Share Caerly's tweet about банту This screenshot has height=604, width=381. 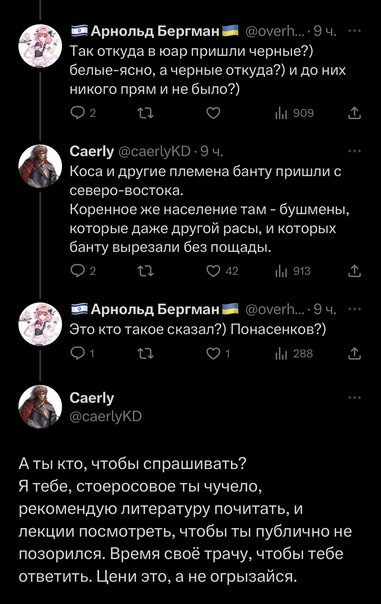(354, 272)
